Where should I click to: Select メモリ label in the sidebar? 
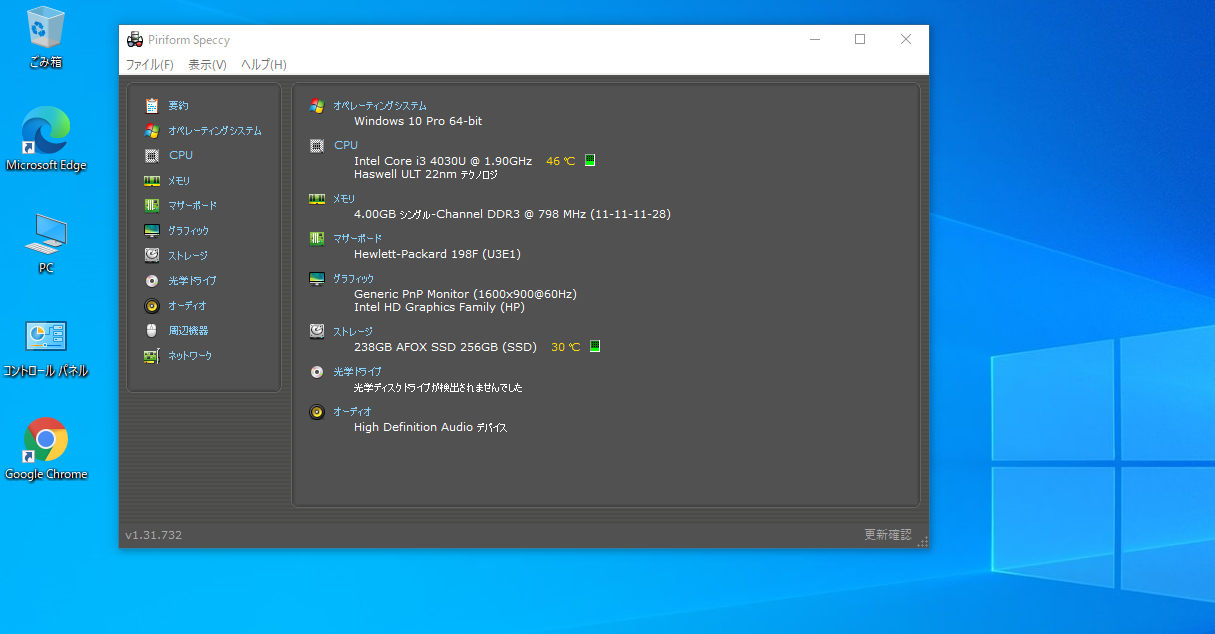pyautogui.click(x=179, y=180)
